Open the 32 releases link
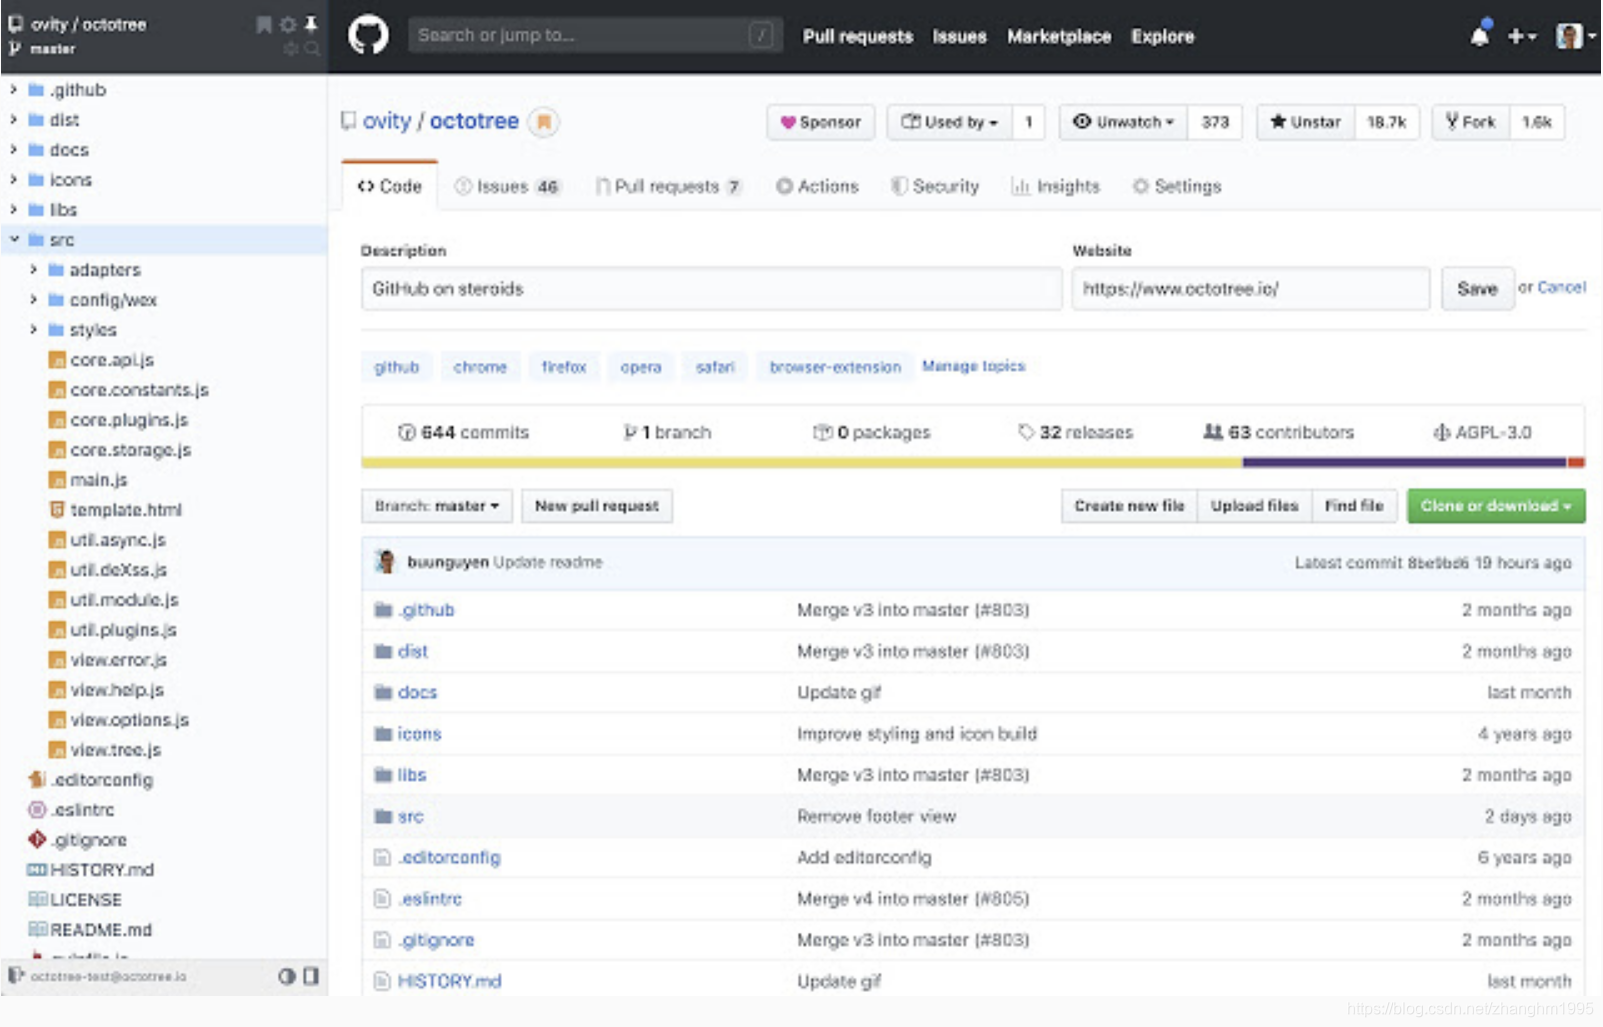The height and width of the screenshot is (1027, 1603). coord(1075,432)
